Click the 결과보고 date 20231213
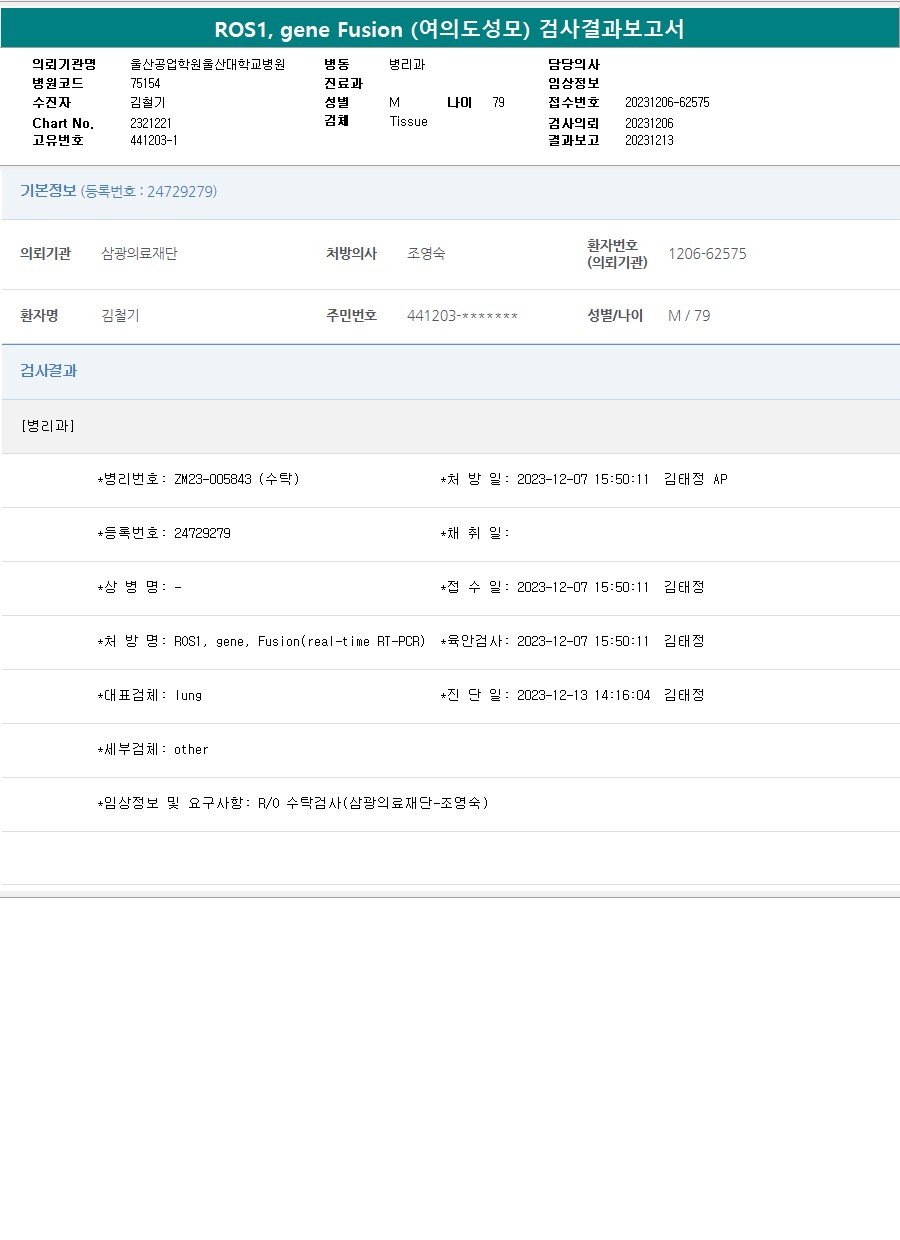Viewport: 900px width, 1240px height. 648,140
